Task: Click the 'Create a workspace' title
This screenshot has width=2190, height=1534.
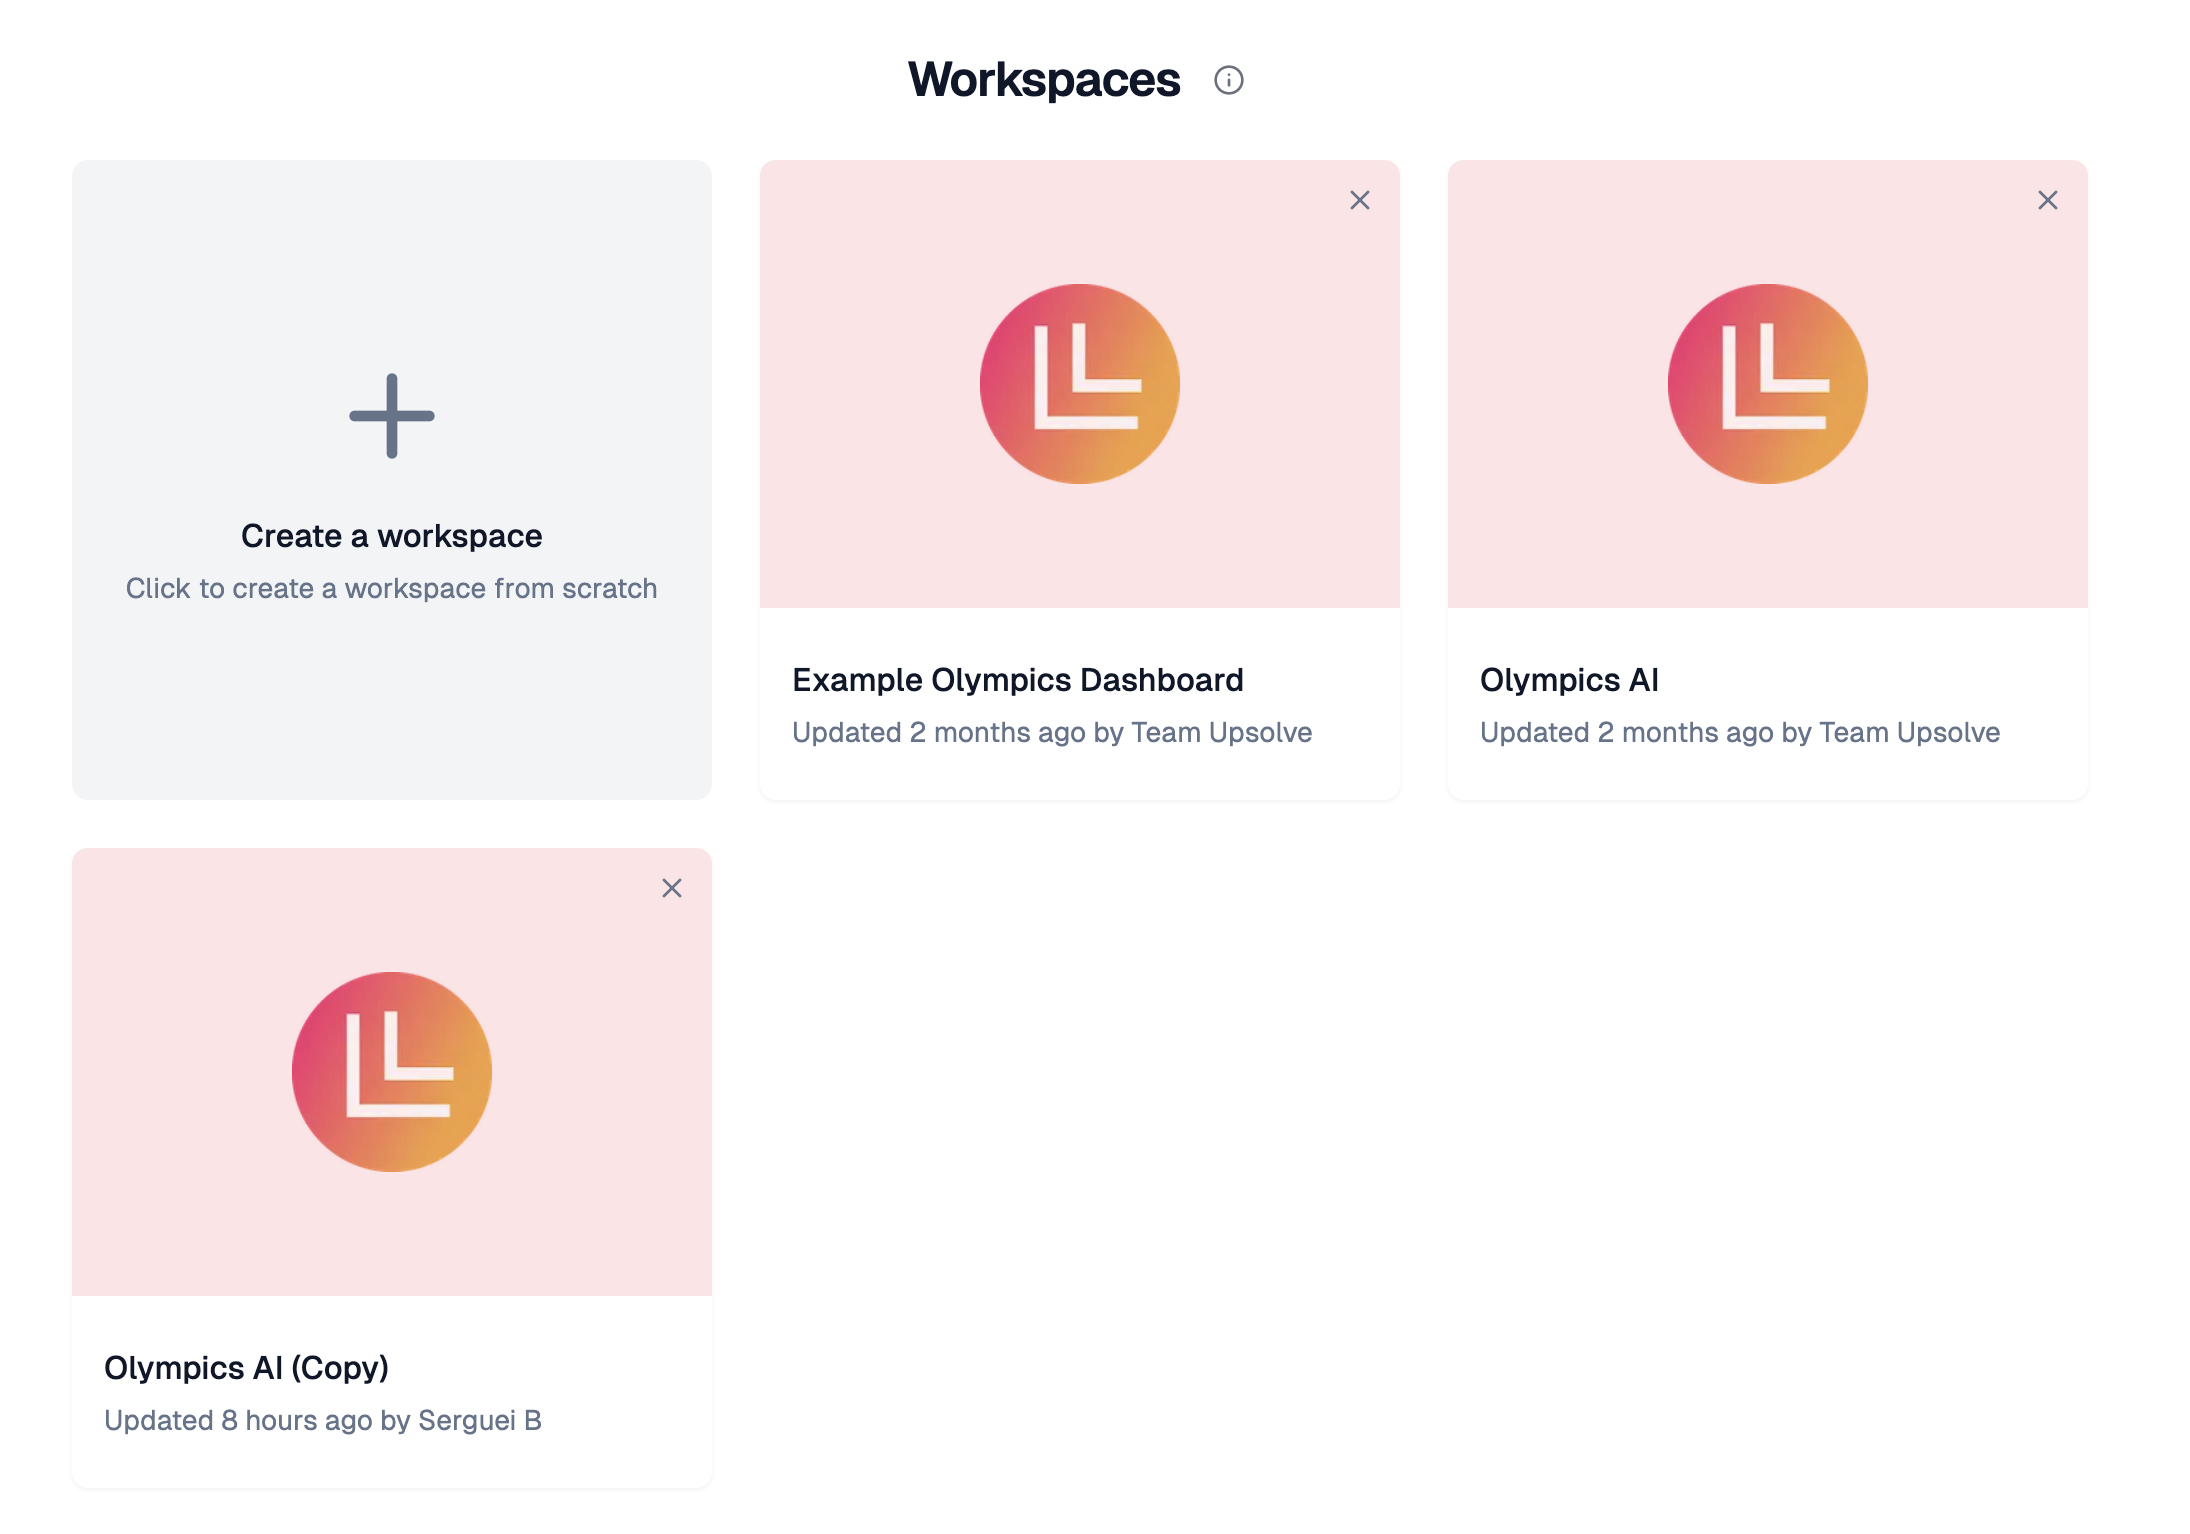Action: [392, 536]
